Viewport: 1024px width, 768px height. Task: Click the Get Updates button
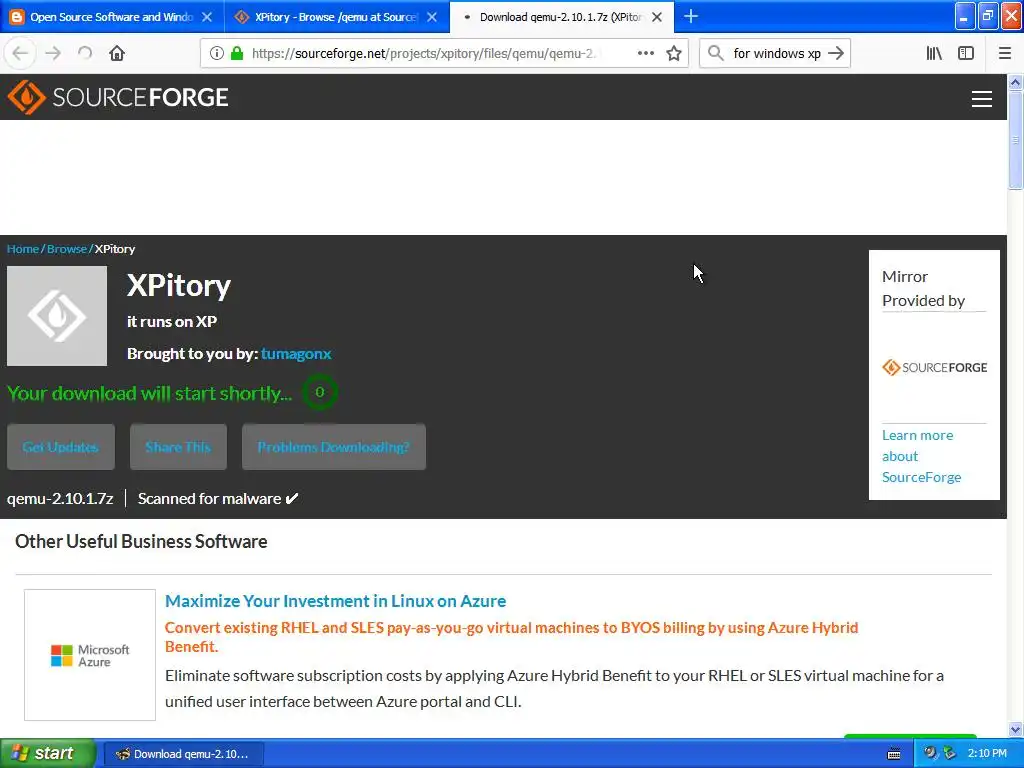pos(61,447)
